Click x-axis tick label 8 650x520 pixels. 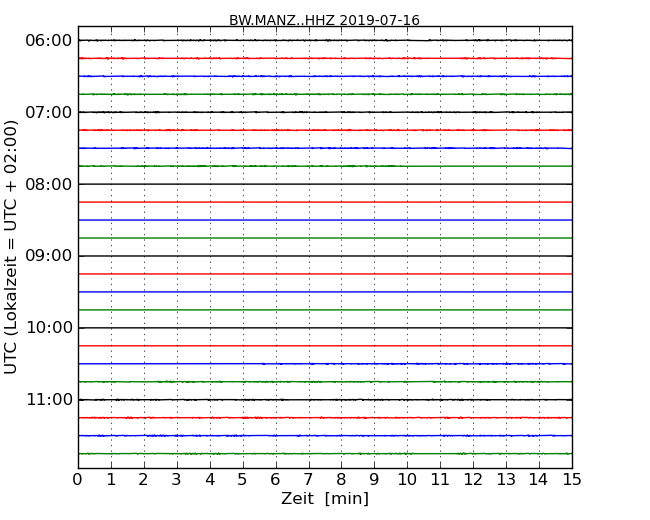(x=341, y=480)
